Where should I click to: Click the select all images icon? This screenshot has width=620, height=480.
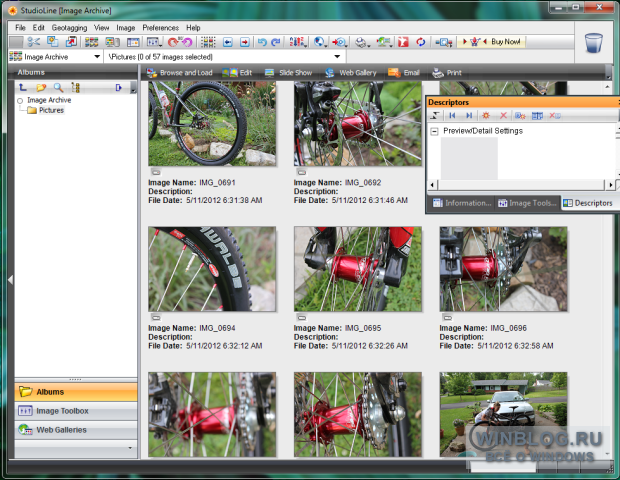pyautogui.click(x=208, y=42)
